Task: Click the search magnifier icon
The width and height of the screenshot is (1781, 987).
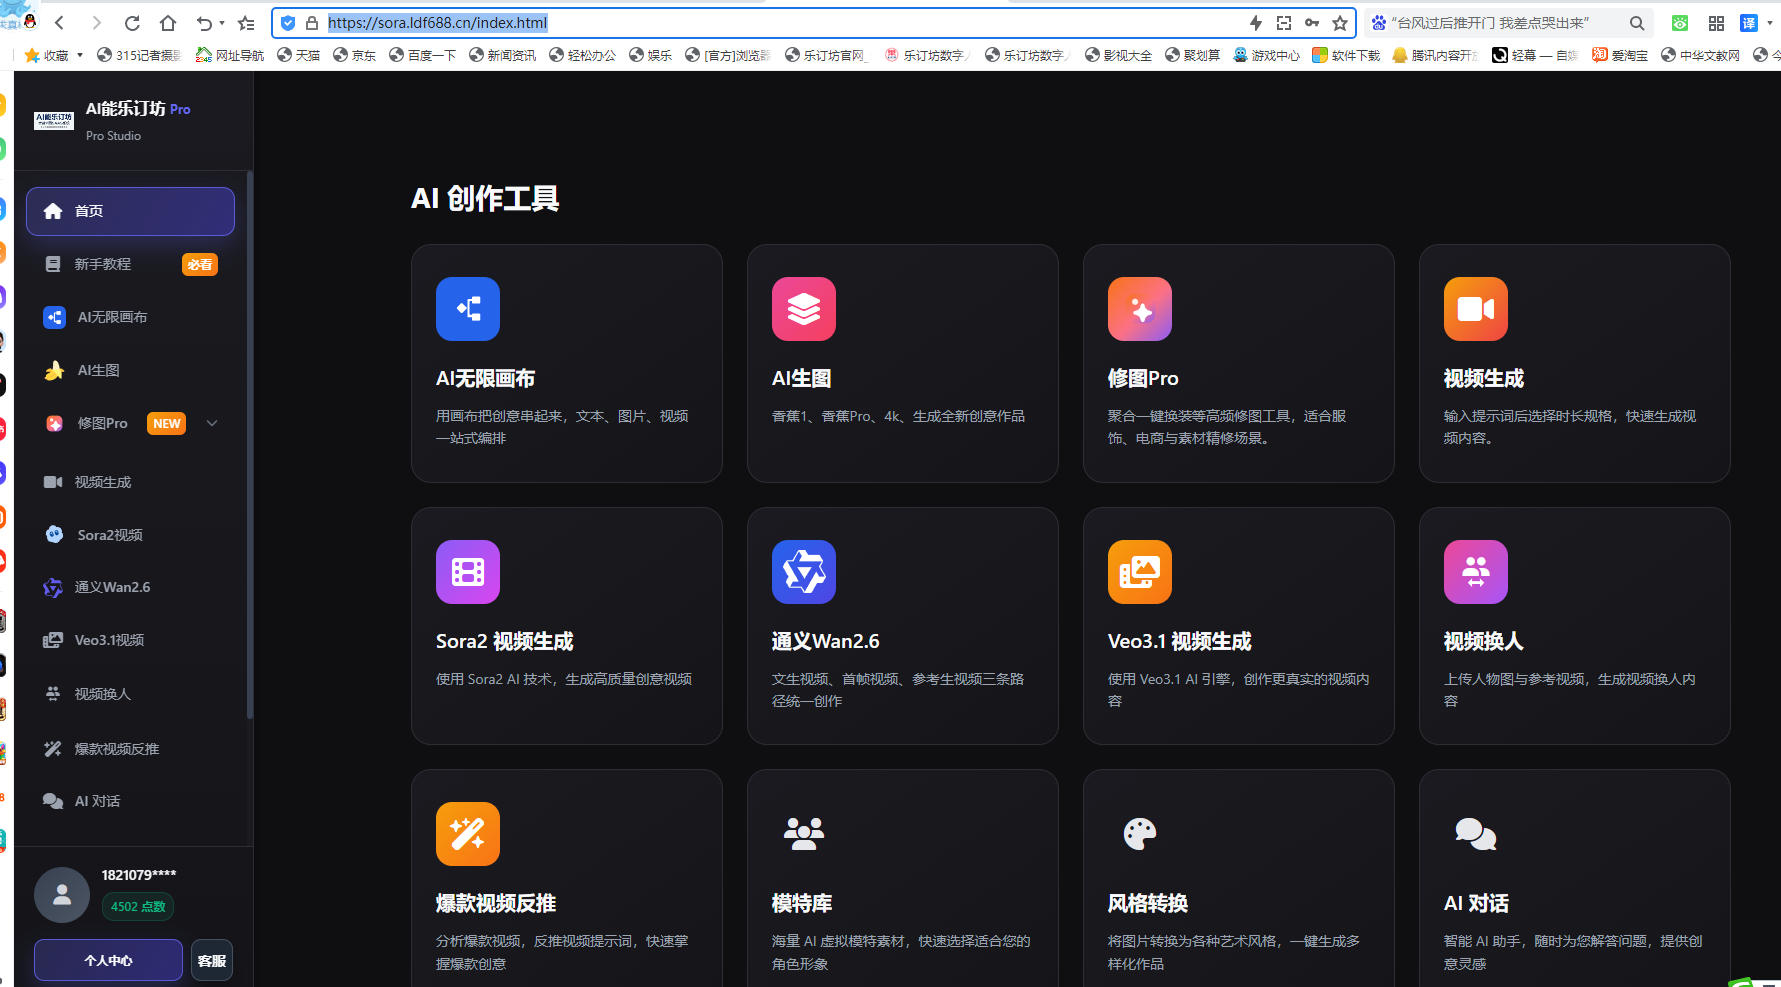Action: tap(1637, 23)
